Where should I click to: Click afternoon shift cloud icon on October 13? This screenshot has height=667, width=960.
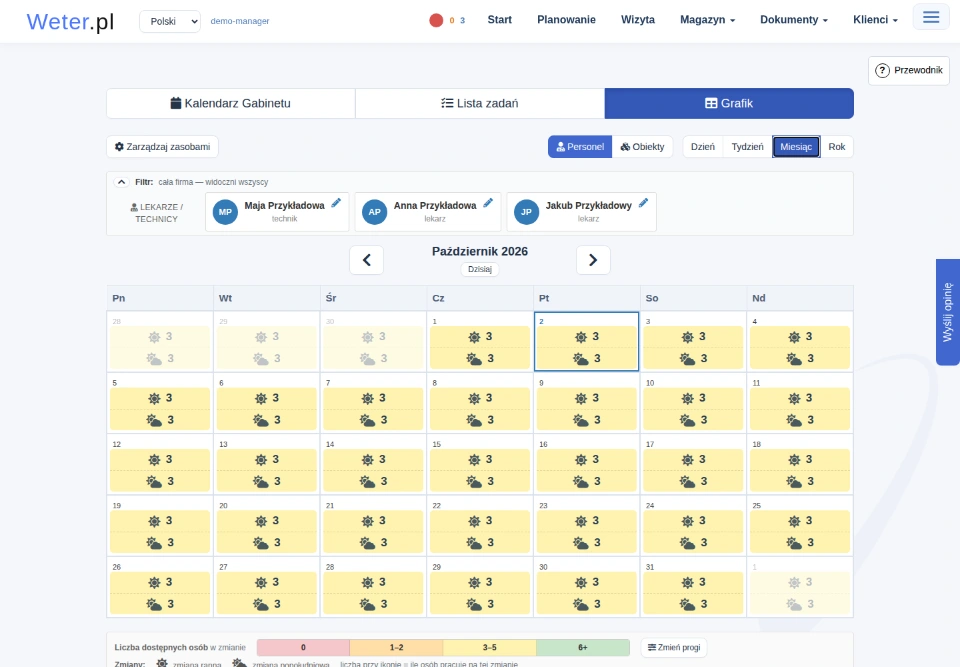click(x=261, y=482)
